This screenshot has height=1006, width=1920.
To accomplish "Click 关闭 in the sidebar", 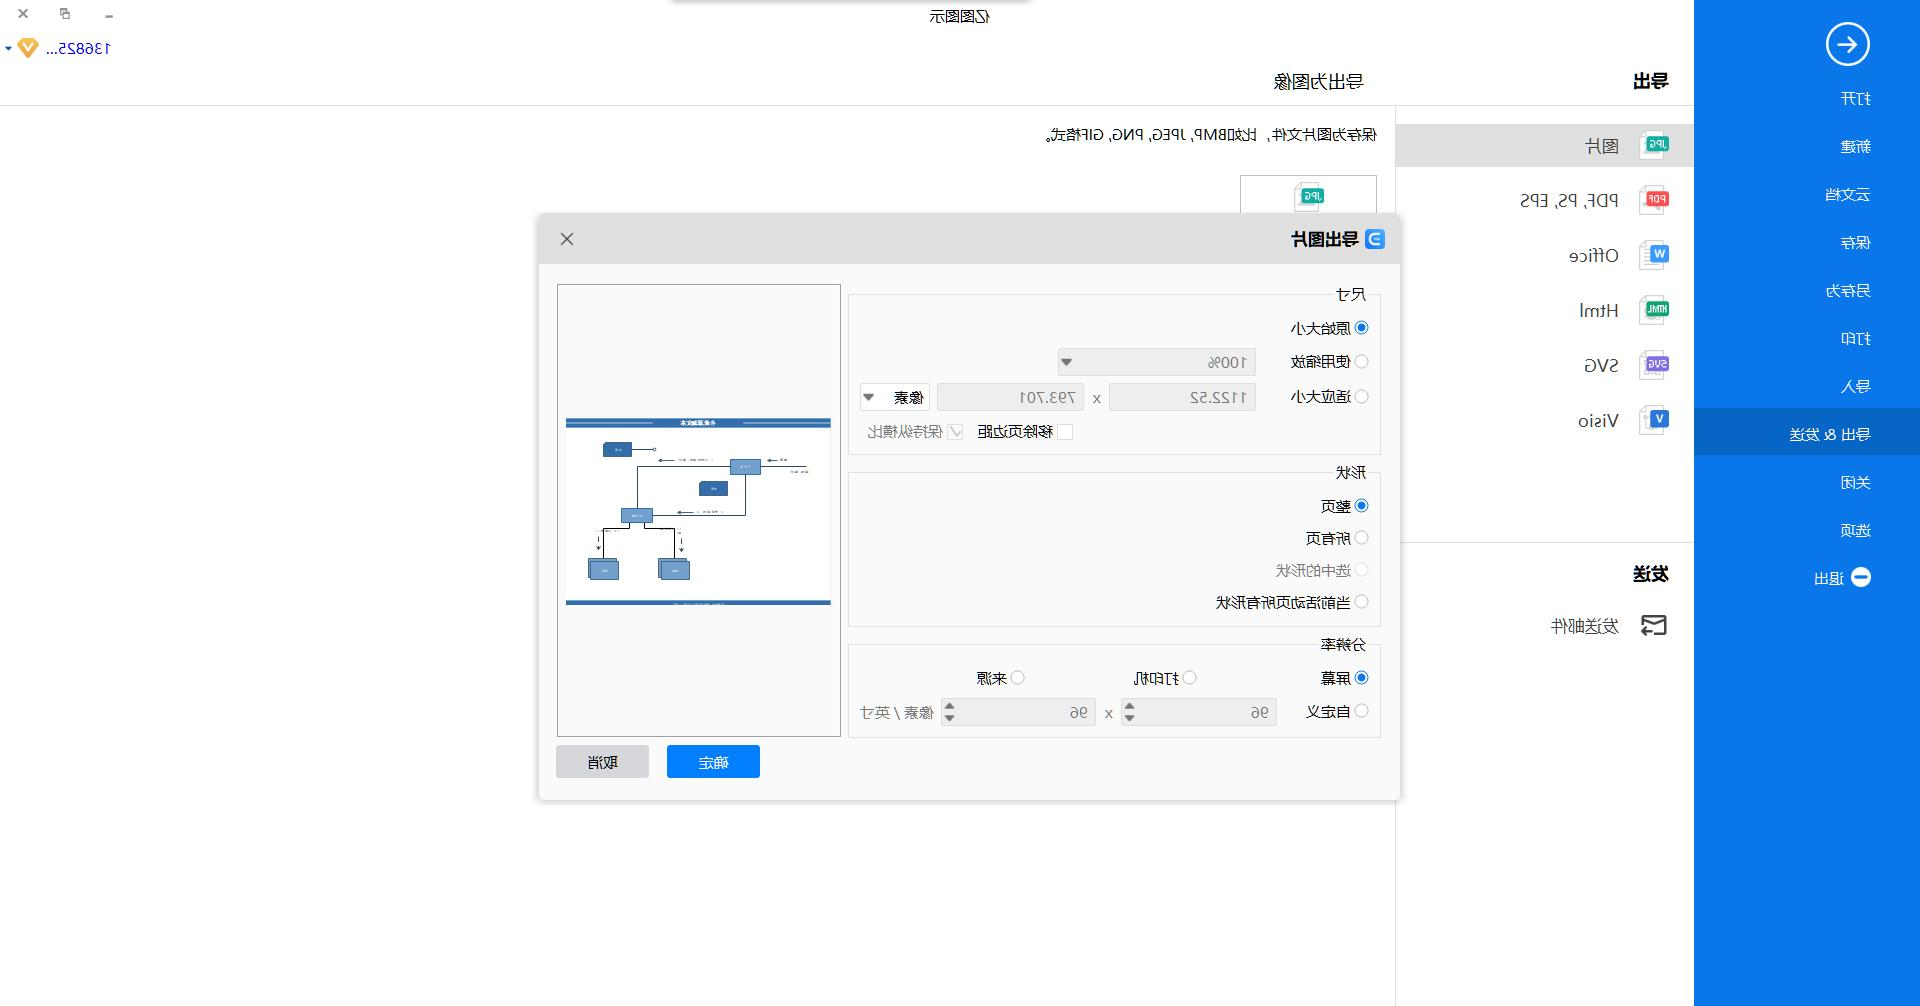I will (x=1855, y=482).
